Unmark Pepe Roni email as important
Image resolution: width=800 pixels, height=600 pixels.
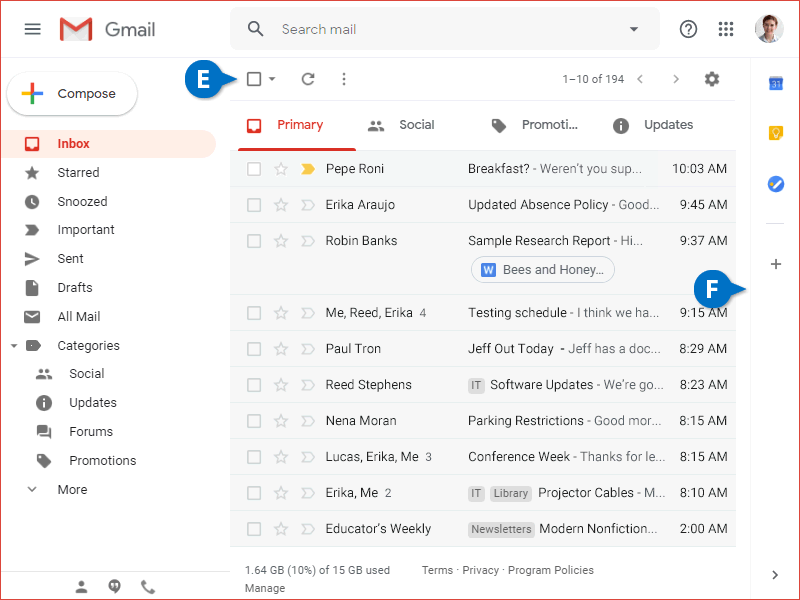308,169
